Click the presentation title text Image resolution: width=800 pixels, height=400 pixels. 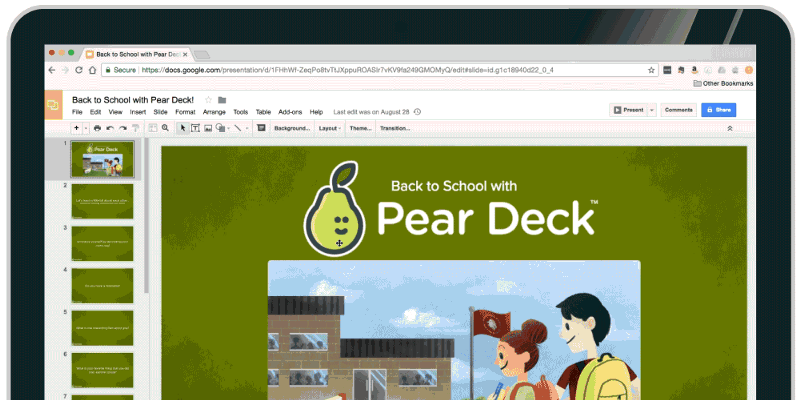click(133, 100)
